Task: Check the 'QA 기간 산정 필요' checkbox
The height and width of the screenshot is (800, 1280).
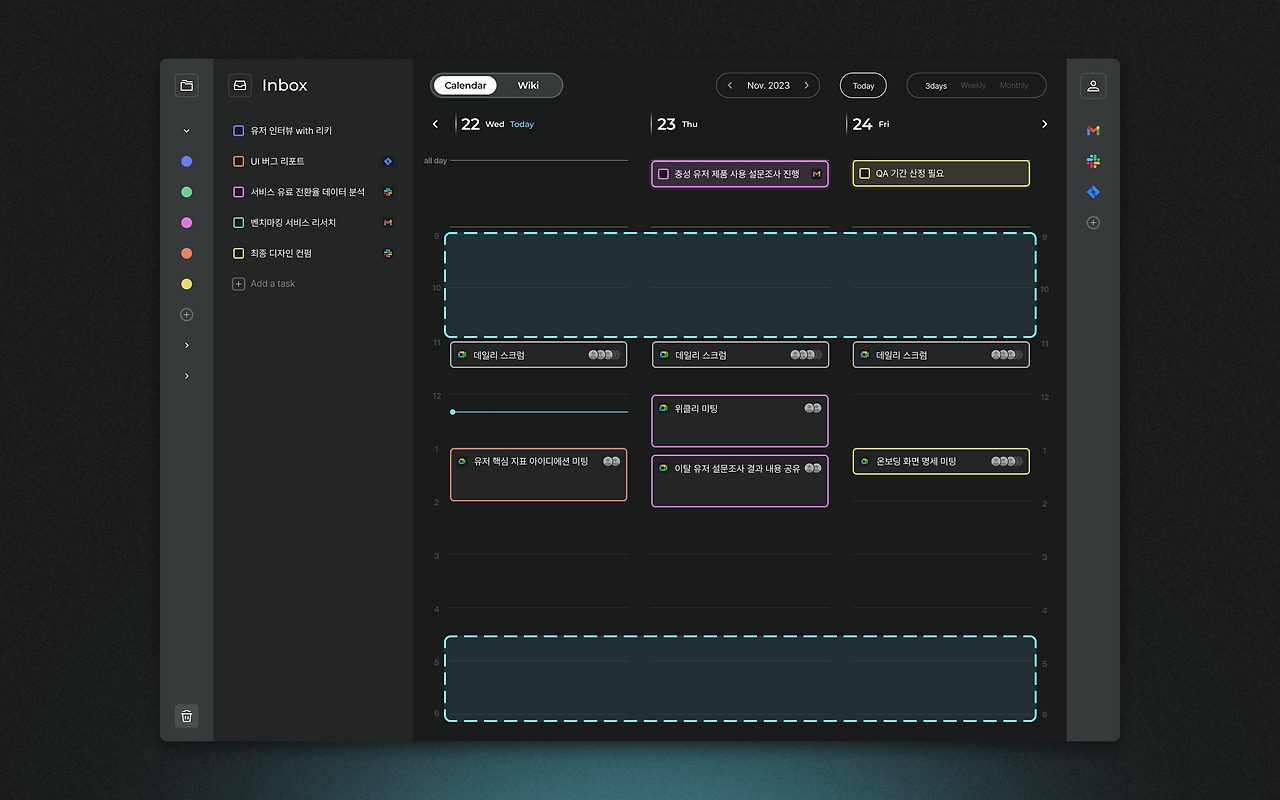Action: pyautogui.click(x=865, y=173)
